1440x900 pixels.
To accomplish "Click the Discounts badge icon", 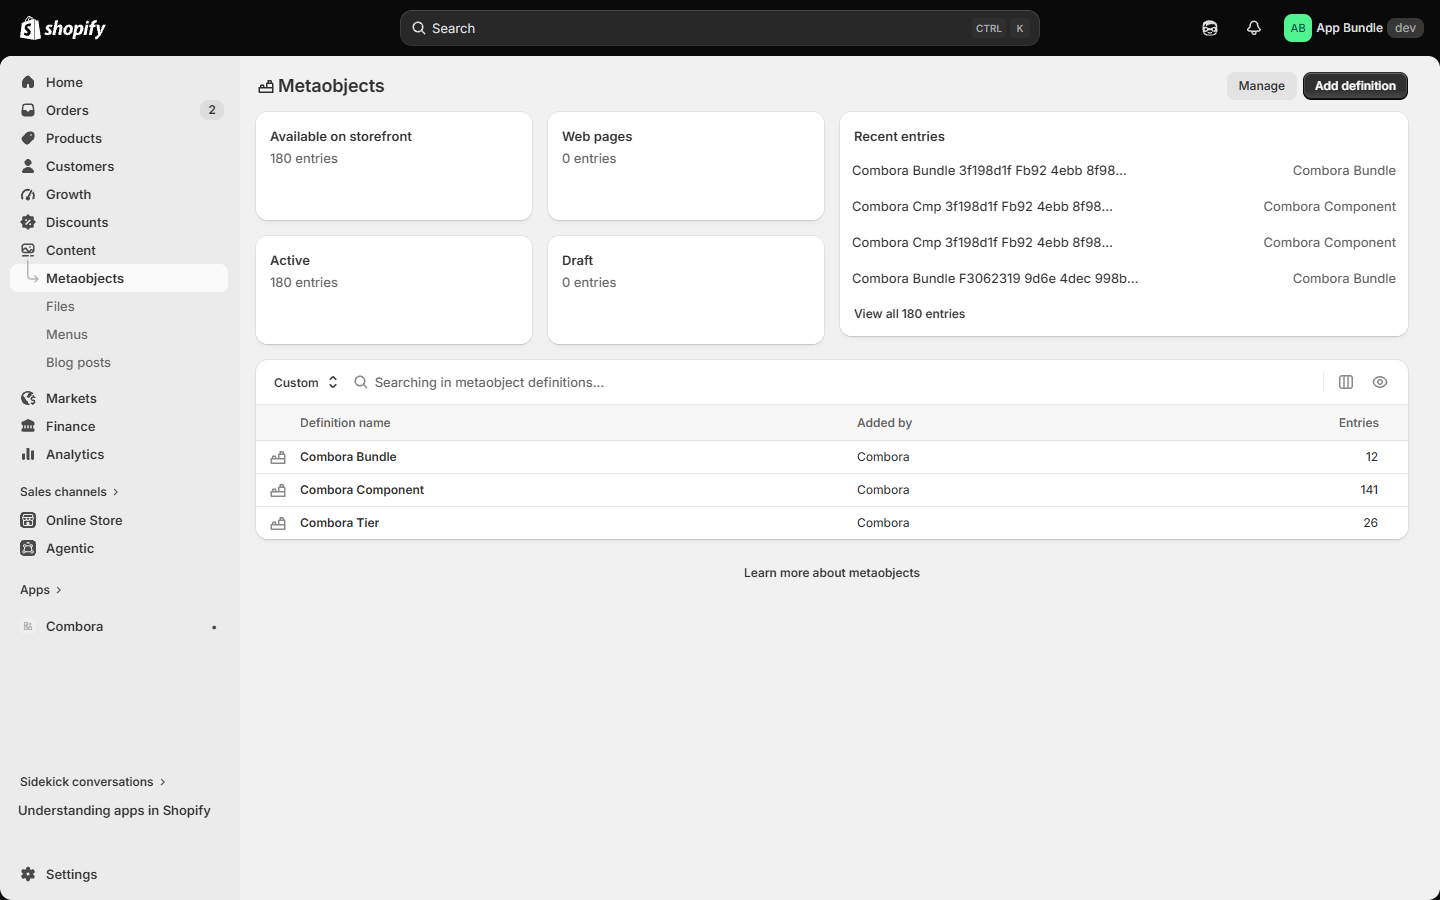I will (x=28, y=222).
